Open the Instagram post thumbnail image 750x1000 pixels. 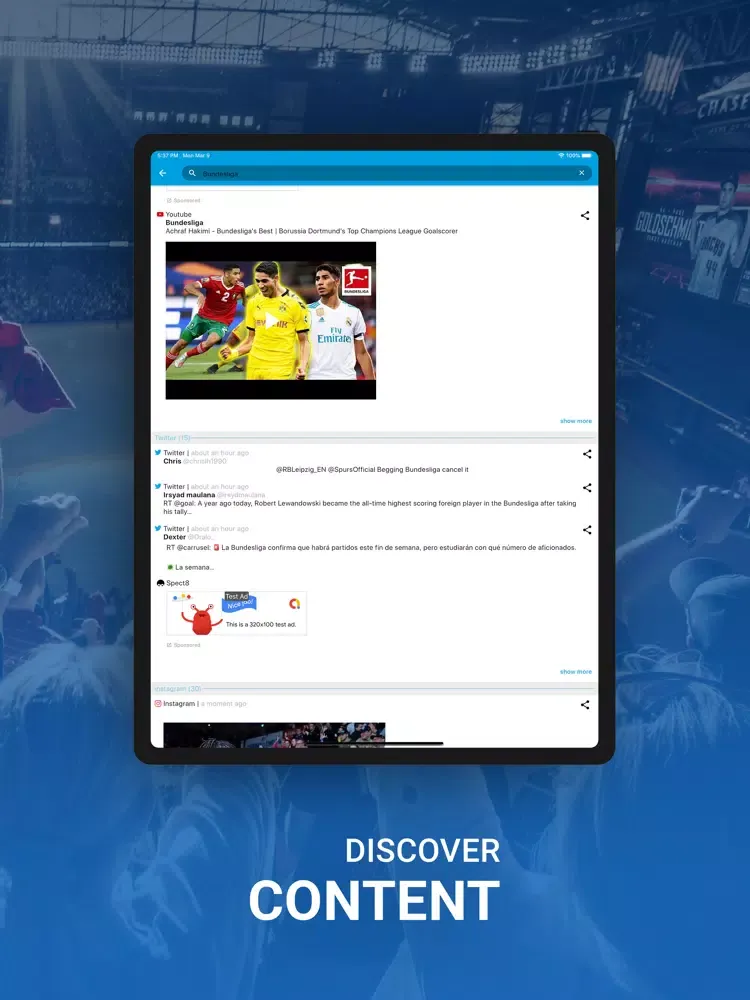click(x=274, y=735)
